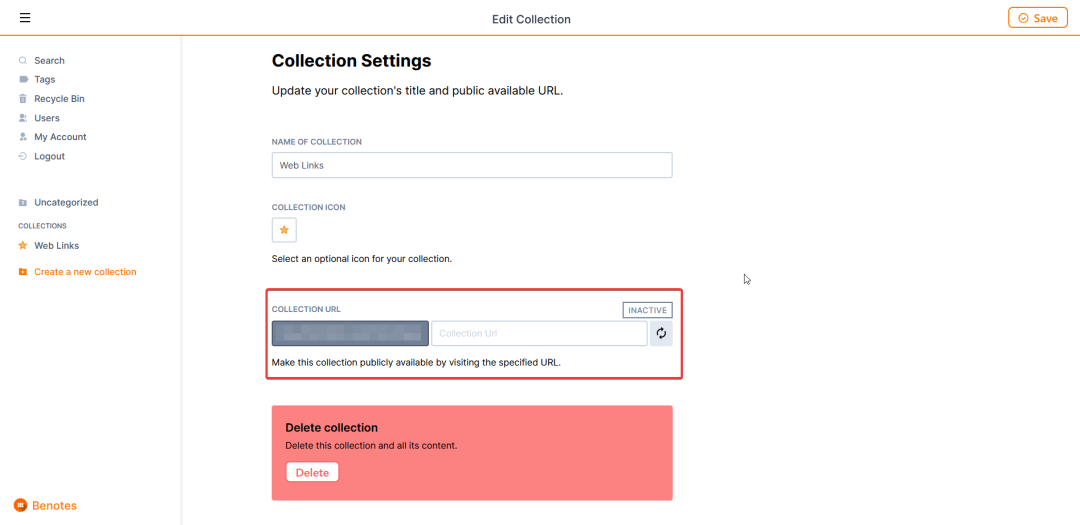Viewport: 1080px width, 525px height.
Task: Save the collection settings
Action: [x=1038, y=18]
